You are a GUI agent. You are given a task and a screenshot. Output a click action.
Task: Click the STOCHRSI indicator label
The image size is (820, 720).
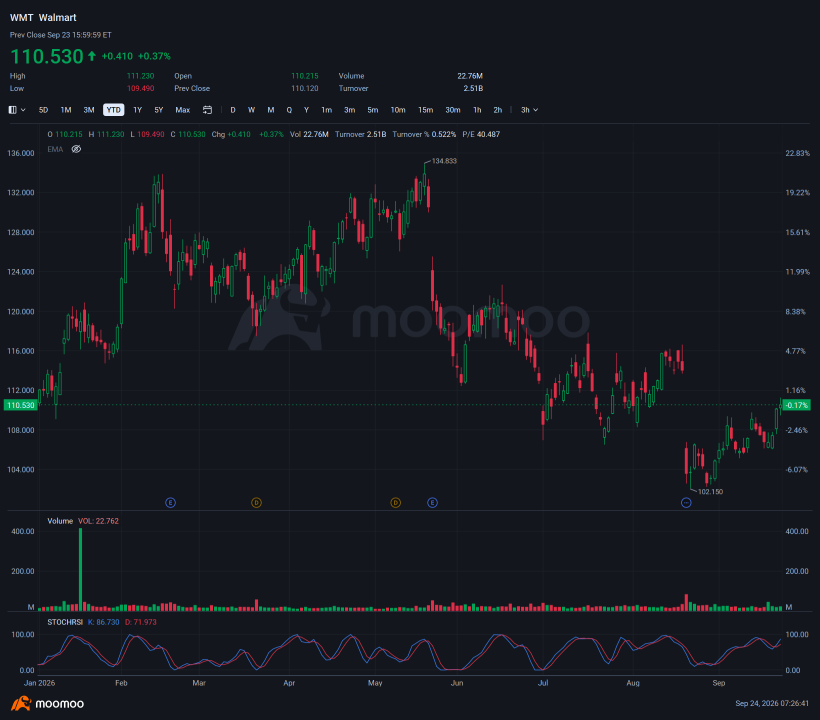(x=65, y=622)
